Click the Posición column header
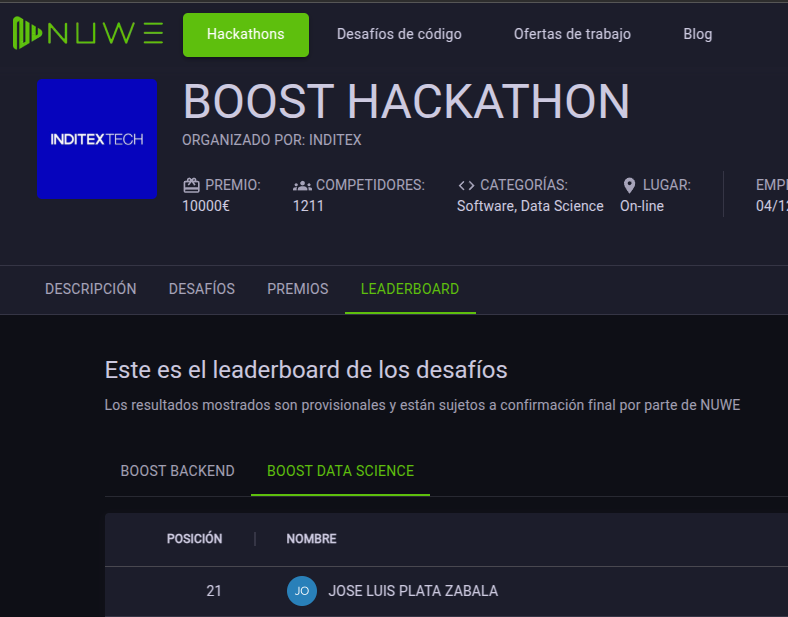 (194, 539)
